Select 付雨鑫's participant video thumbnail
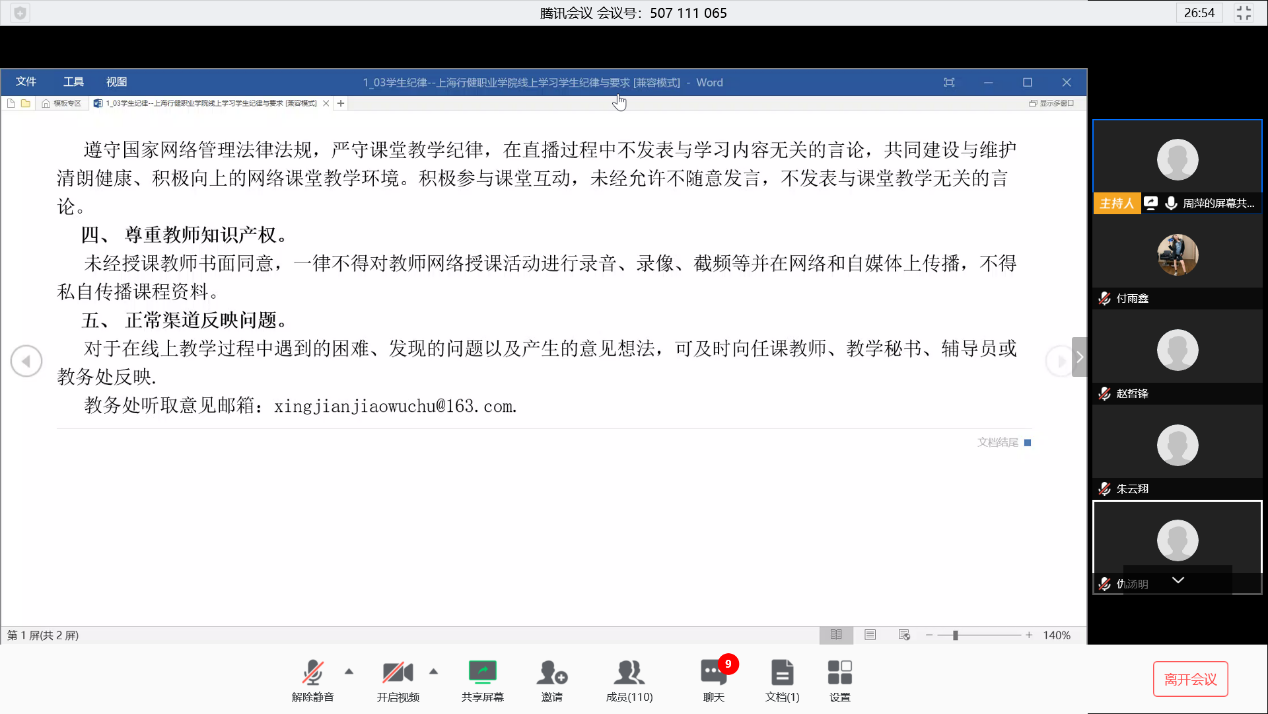Image resolution: width=1268 pixels, height=714 pixels. (1177, 255)
